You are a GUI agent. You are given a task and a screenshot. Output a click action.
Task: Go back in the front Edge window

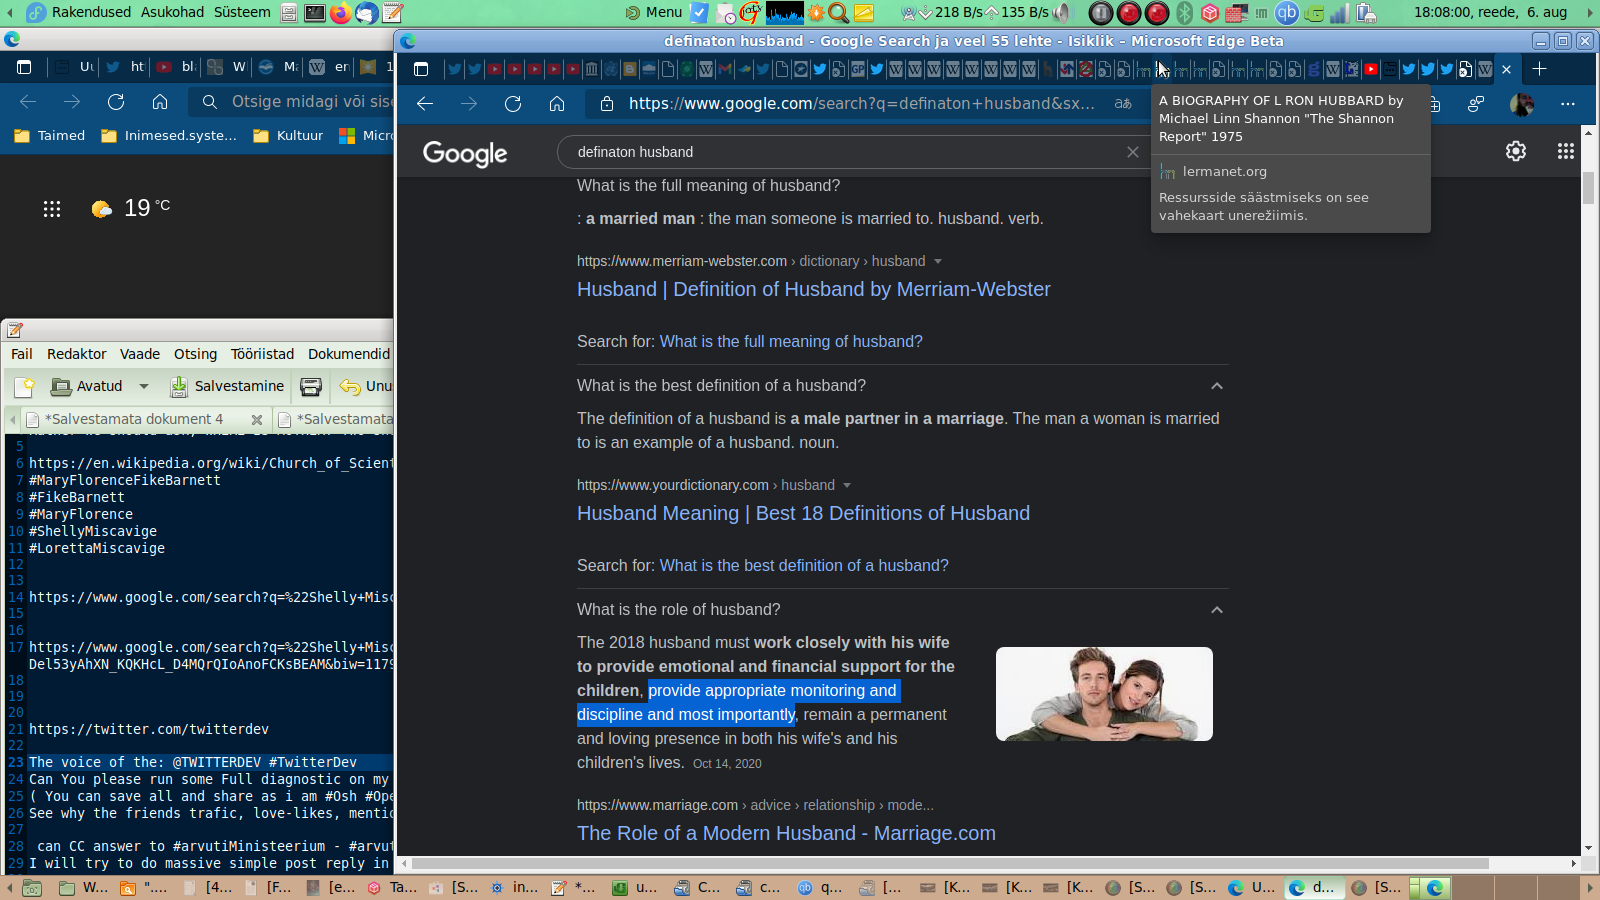pos(425,103)
